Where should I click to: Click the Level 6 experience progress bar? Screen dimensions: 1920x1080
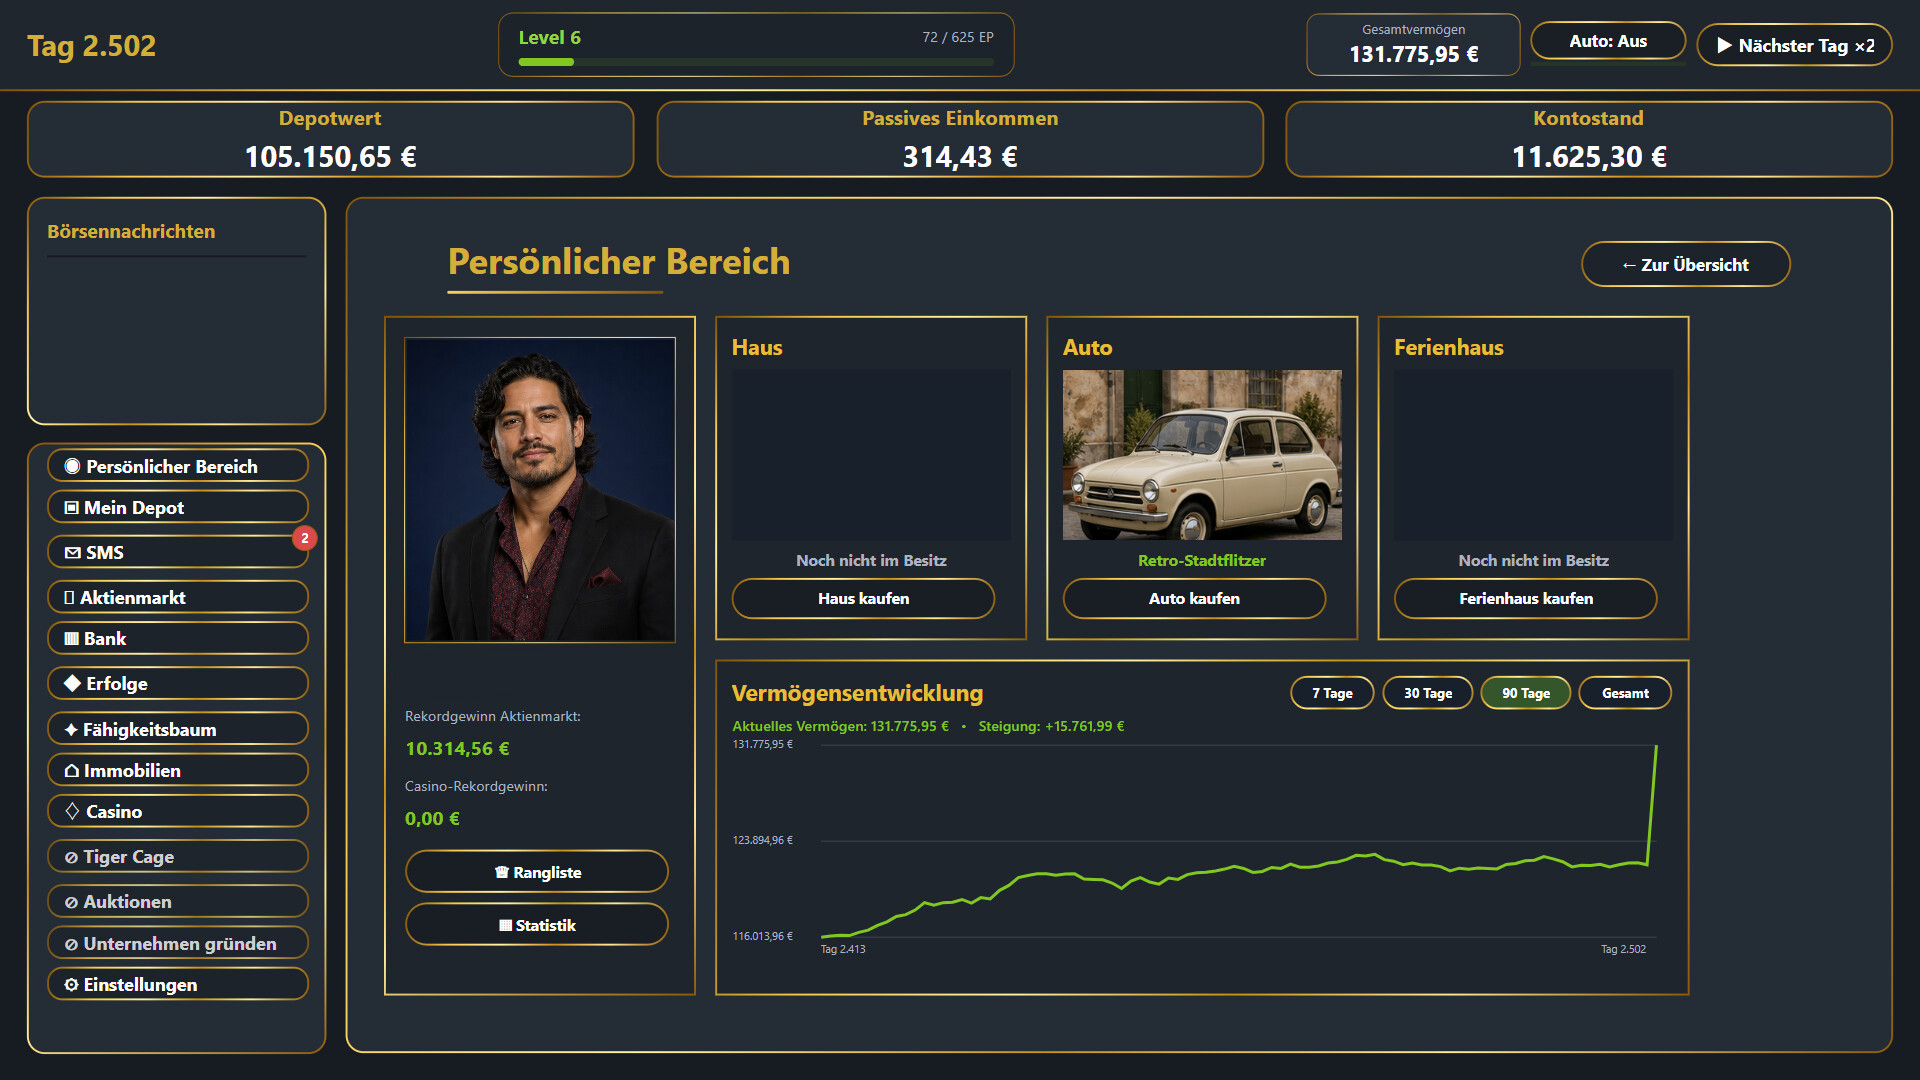(756, 62)
